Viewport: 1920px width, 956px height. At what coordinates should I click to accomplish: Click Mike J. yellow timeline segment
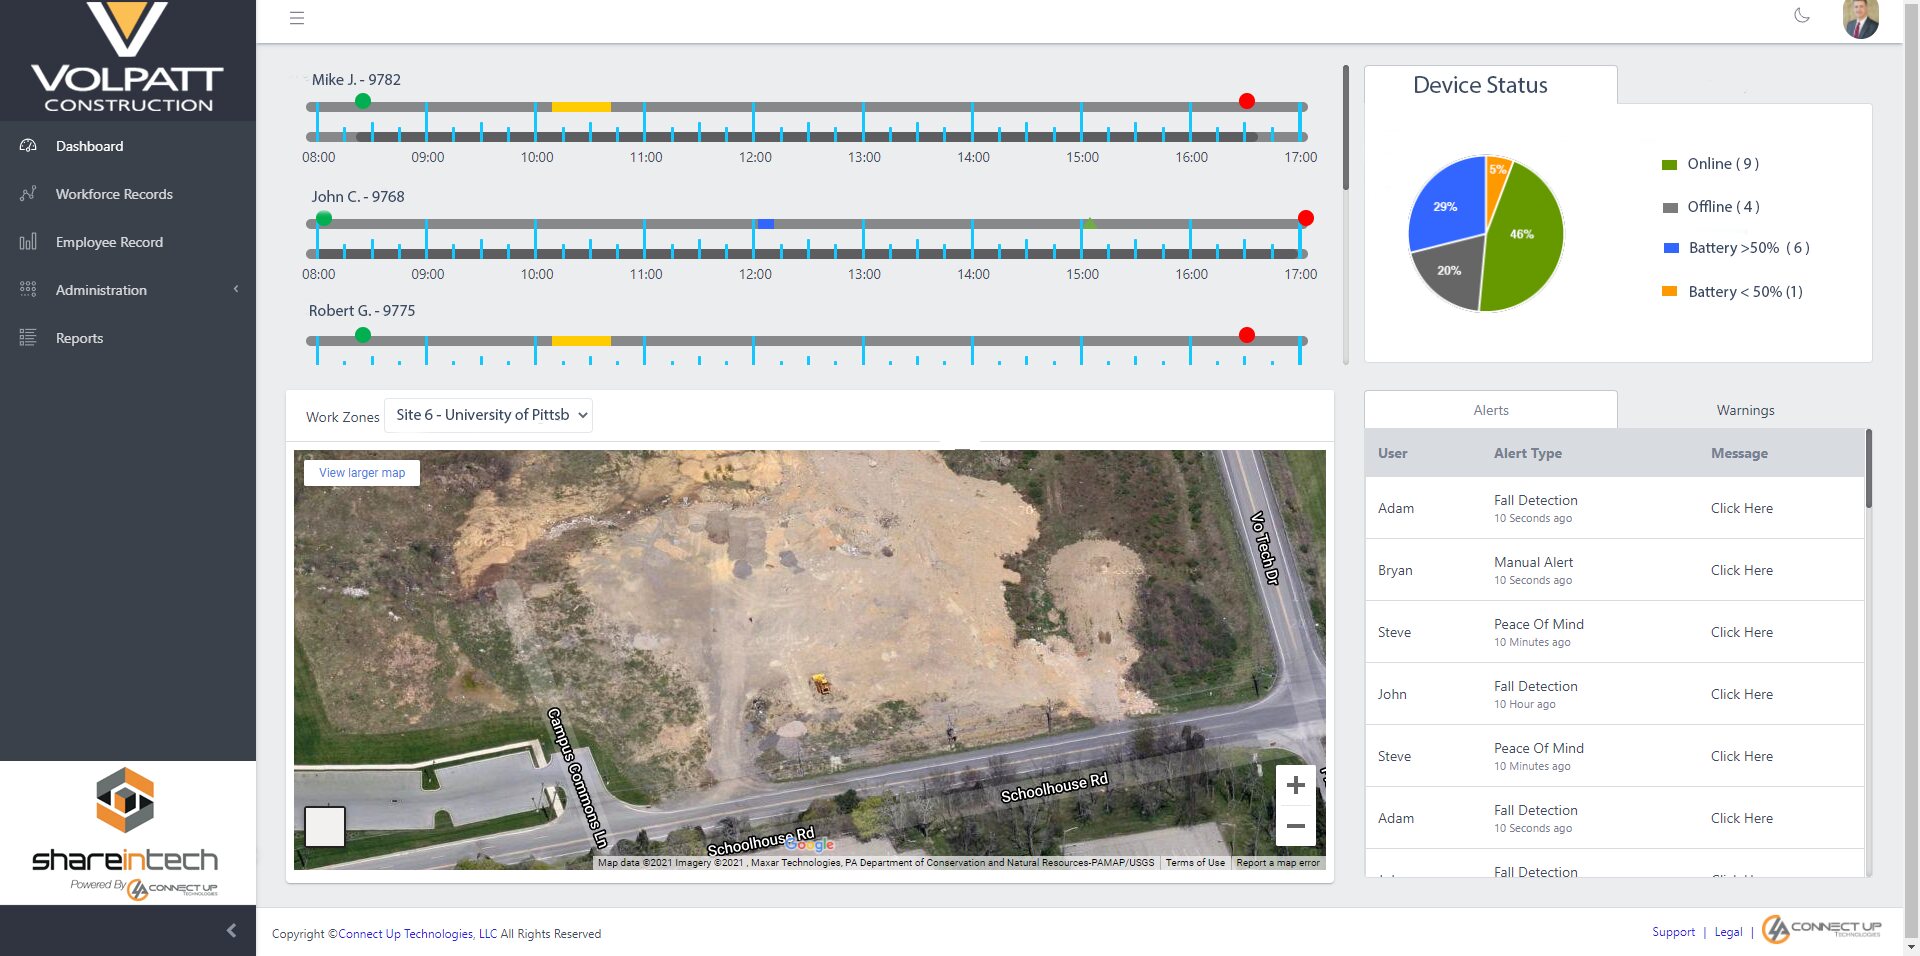[581, 107]
